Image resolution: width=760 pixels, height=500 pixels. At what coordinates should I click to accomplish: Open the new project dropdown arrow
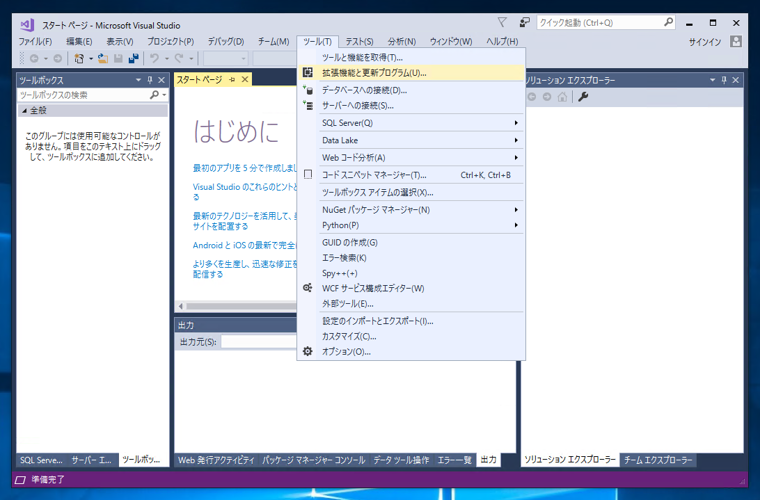[91, 59]
